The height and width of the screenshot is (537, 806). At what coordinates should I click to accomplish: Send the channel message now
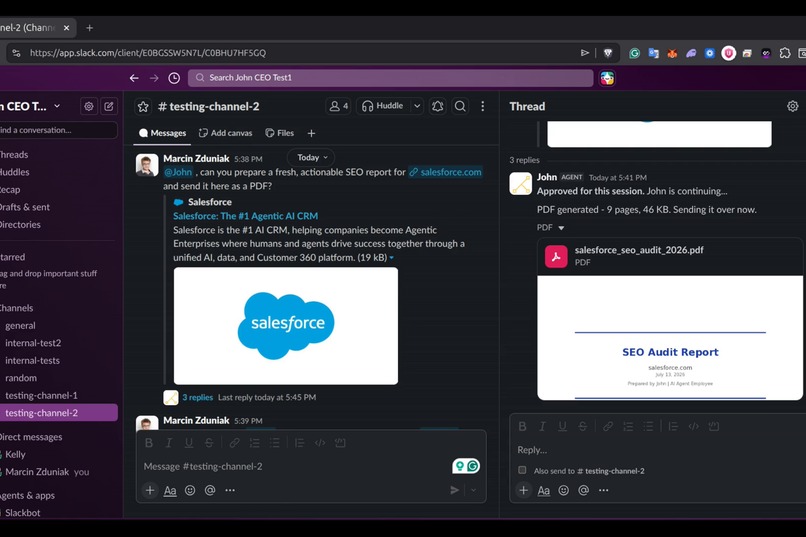[454, 490]
